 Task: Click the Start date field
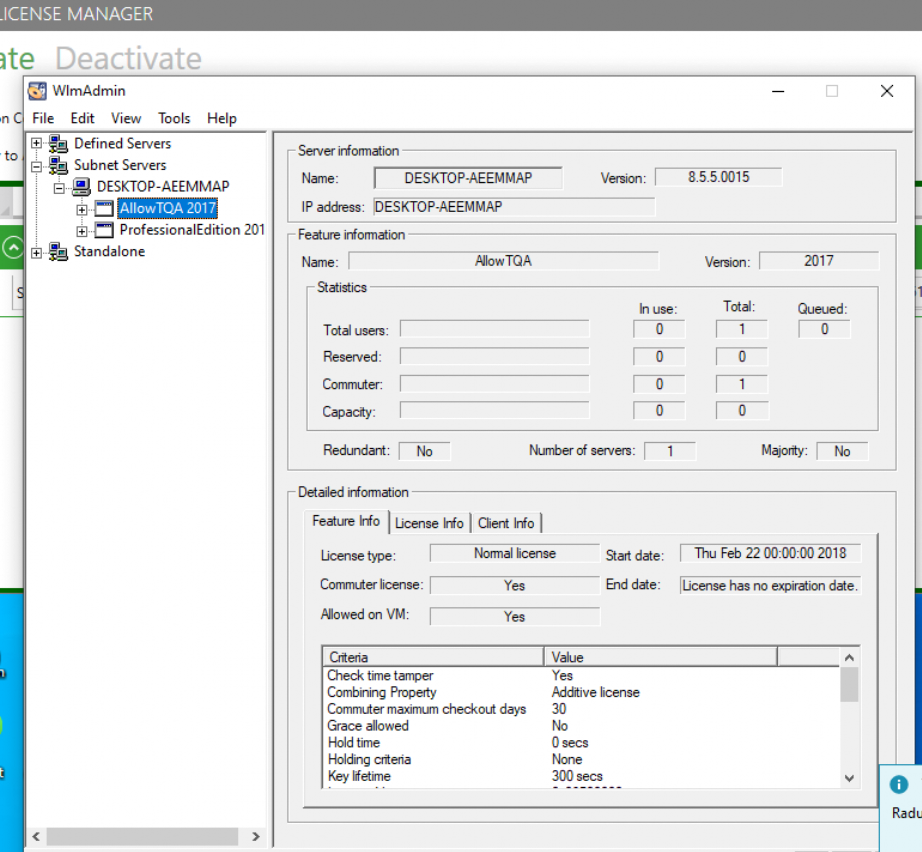770,553
